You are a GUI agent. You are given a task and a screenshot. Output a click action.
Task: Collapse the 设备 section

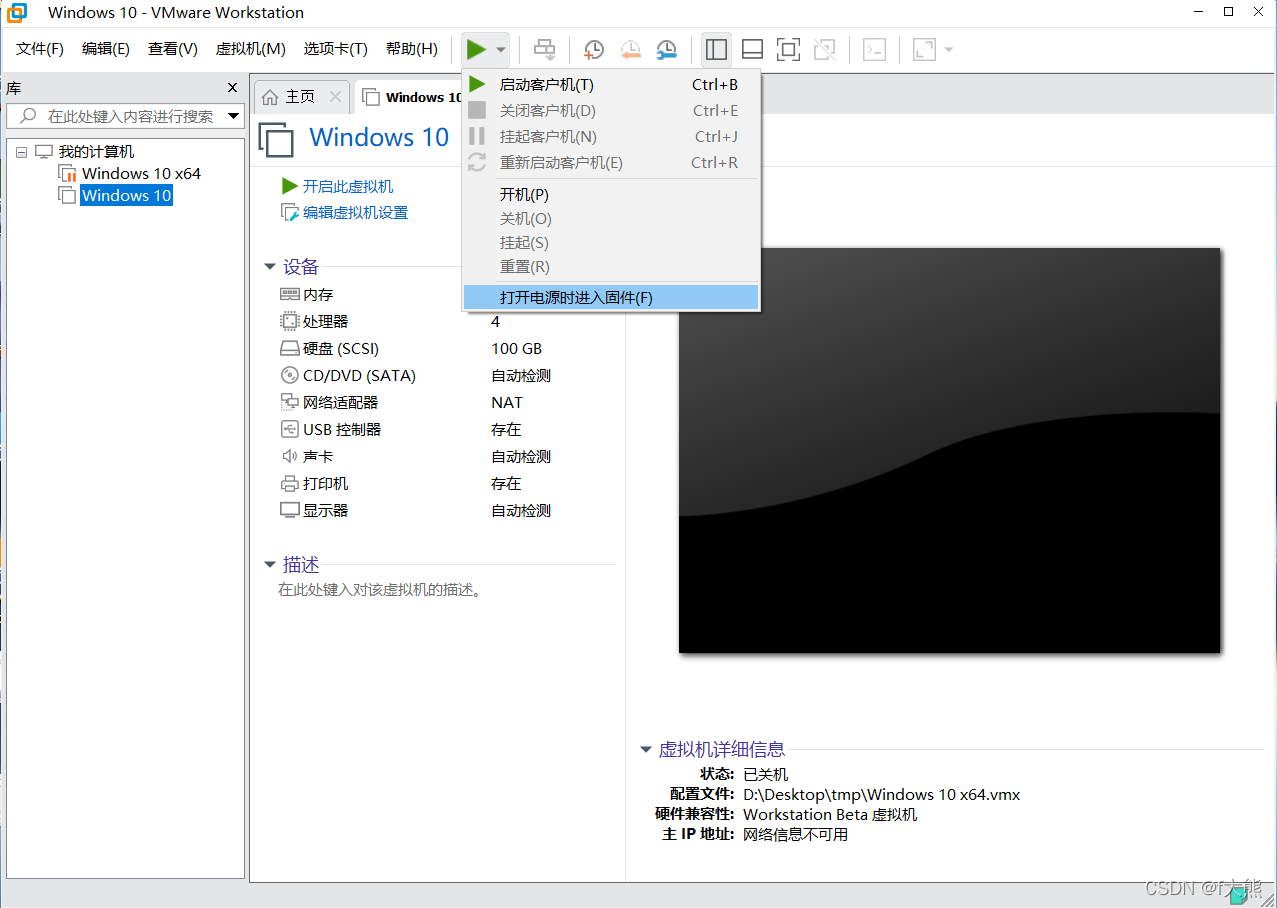pos(269,267)
